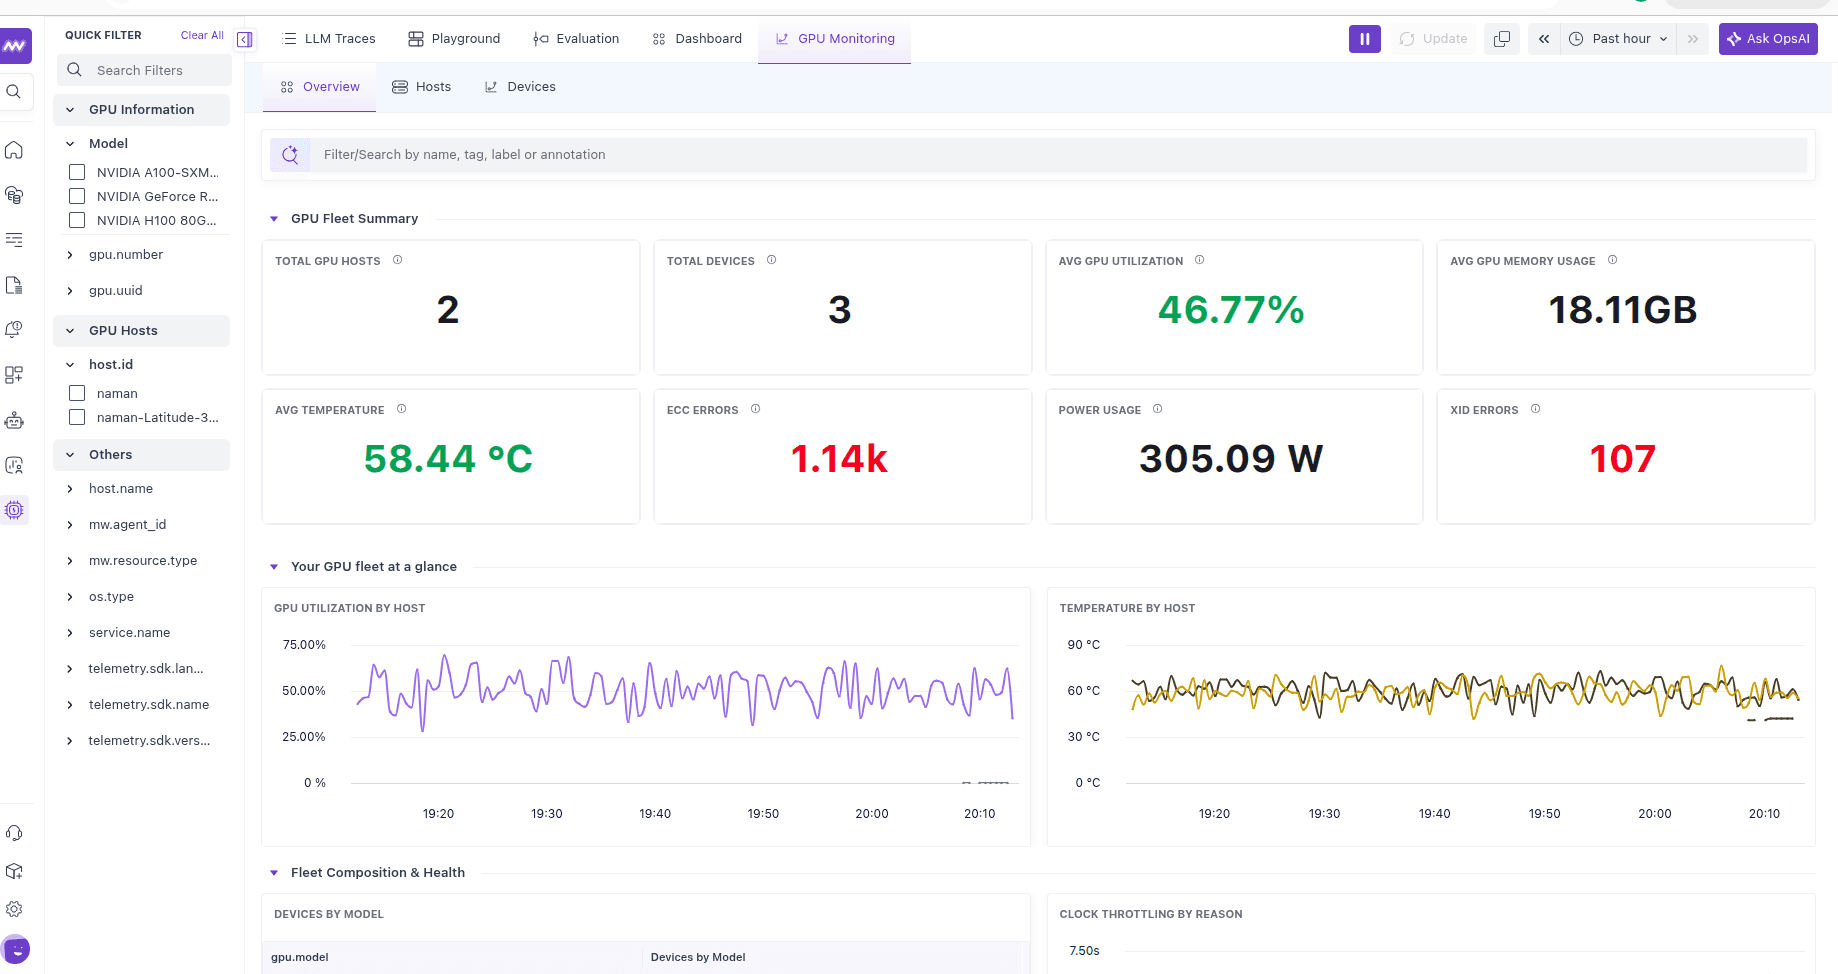Open the sidebar search icon

[14, 92]
